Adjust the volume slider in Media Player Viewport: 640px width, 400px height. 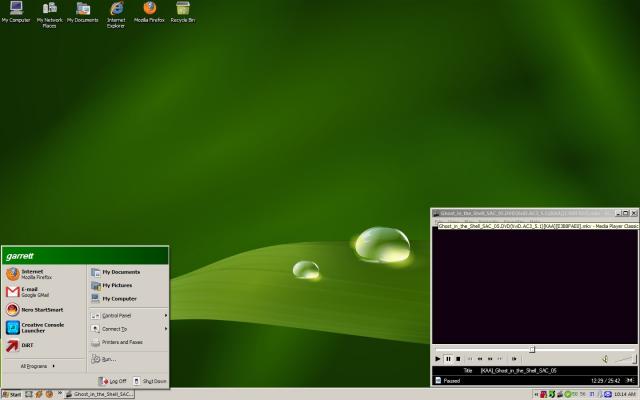tap(624, 359)
